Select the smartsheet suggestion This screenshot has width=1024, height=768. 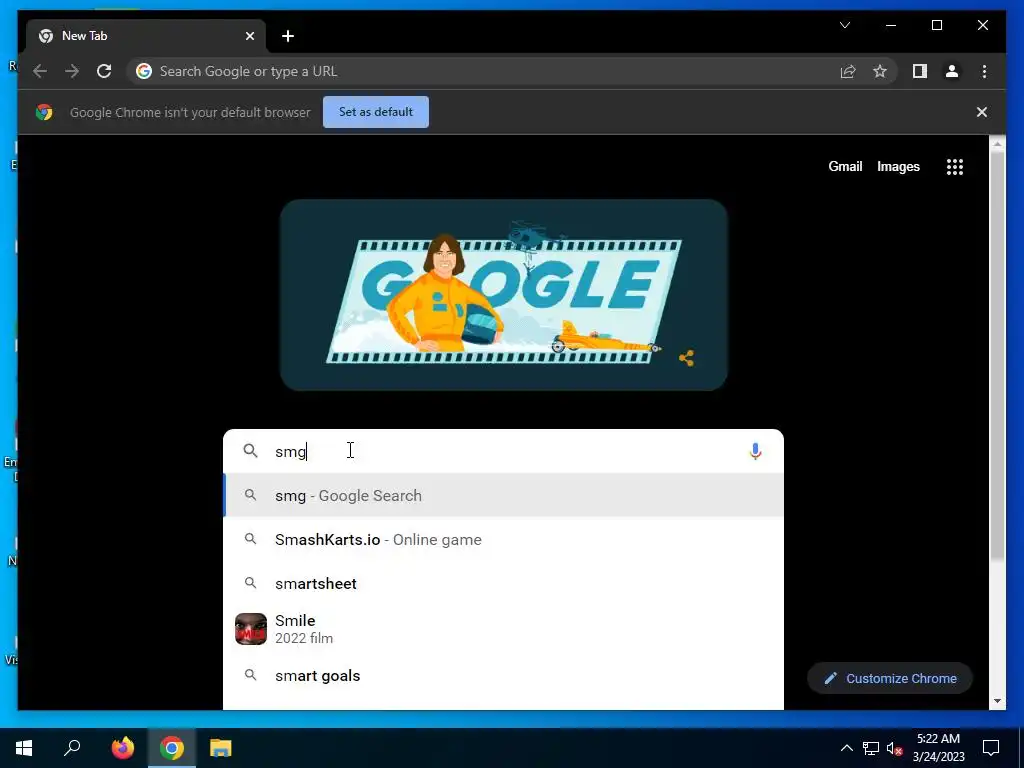503,583
